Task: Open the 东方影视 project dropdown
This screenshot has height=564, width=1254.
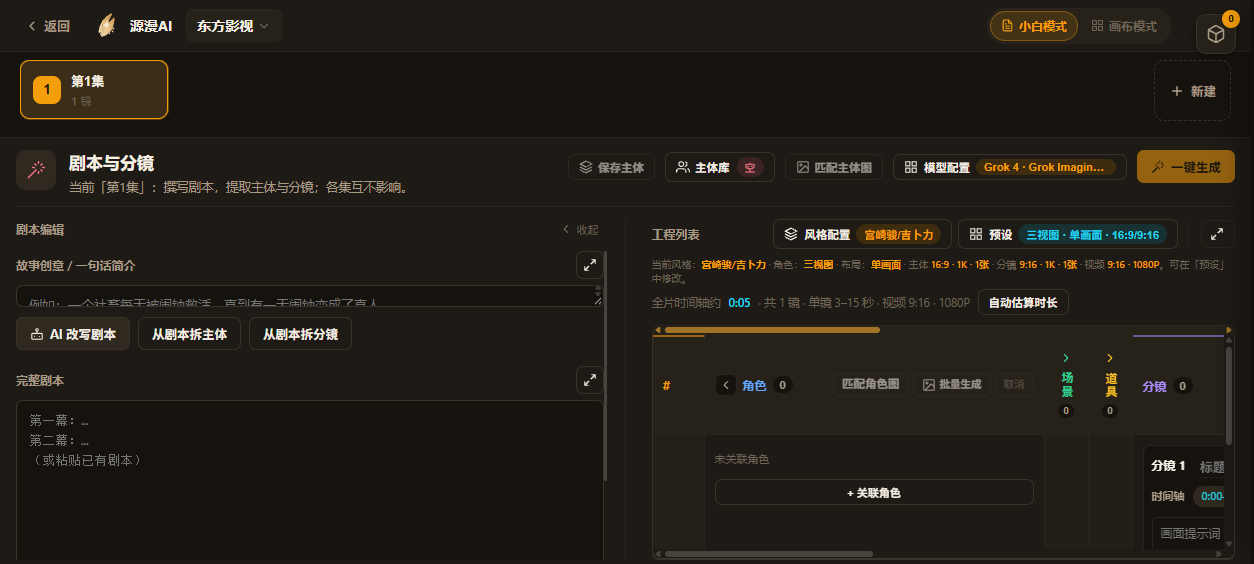Action: 233,26
